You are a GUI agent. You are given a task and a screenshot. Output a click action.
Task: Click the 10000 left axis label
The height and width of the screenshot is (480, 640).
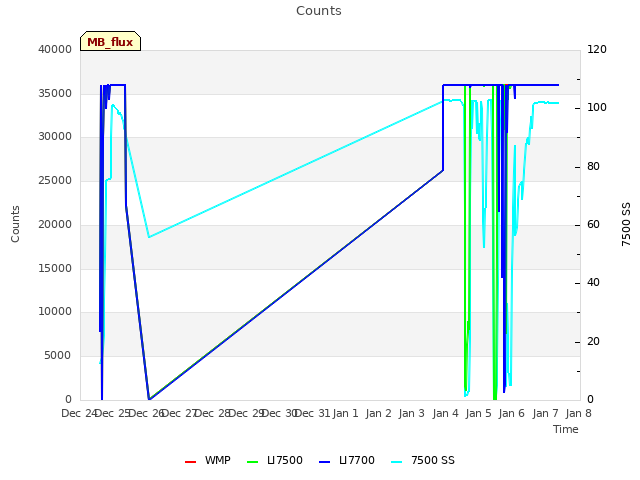pos(55,311)
